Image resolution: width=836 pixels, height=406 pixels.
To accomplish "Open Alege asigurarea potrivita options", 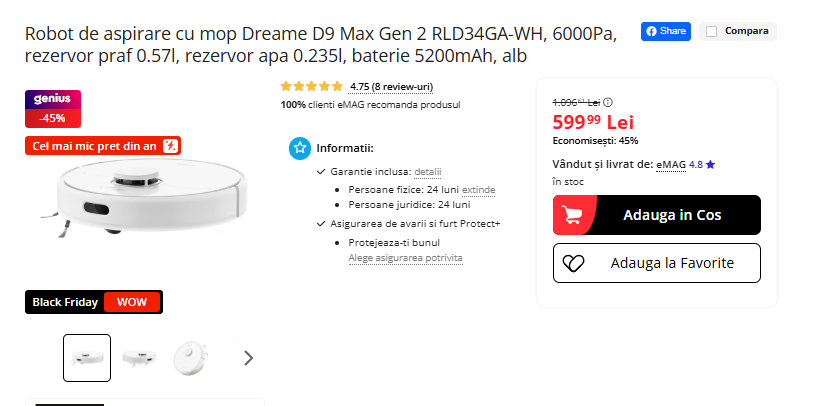I will (x=405, y=258).
